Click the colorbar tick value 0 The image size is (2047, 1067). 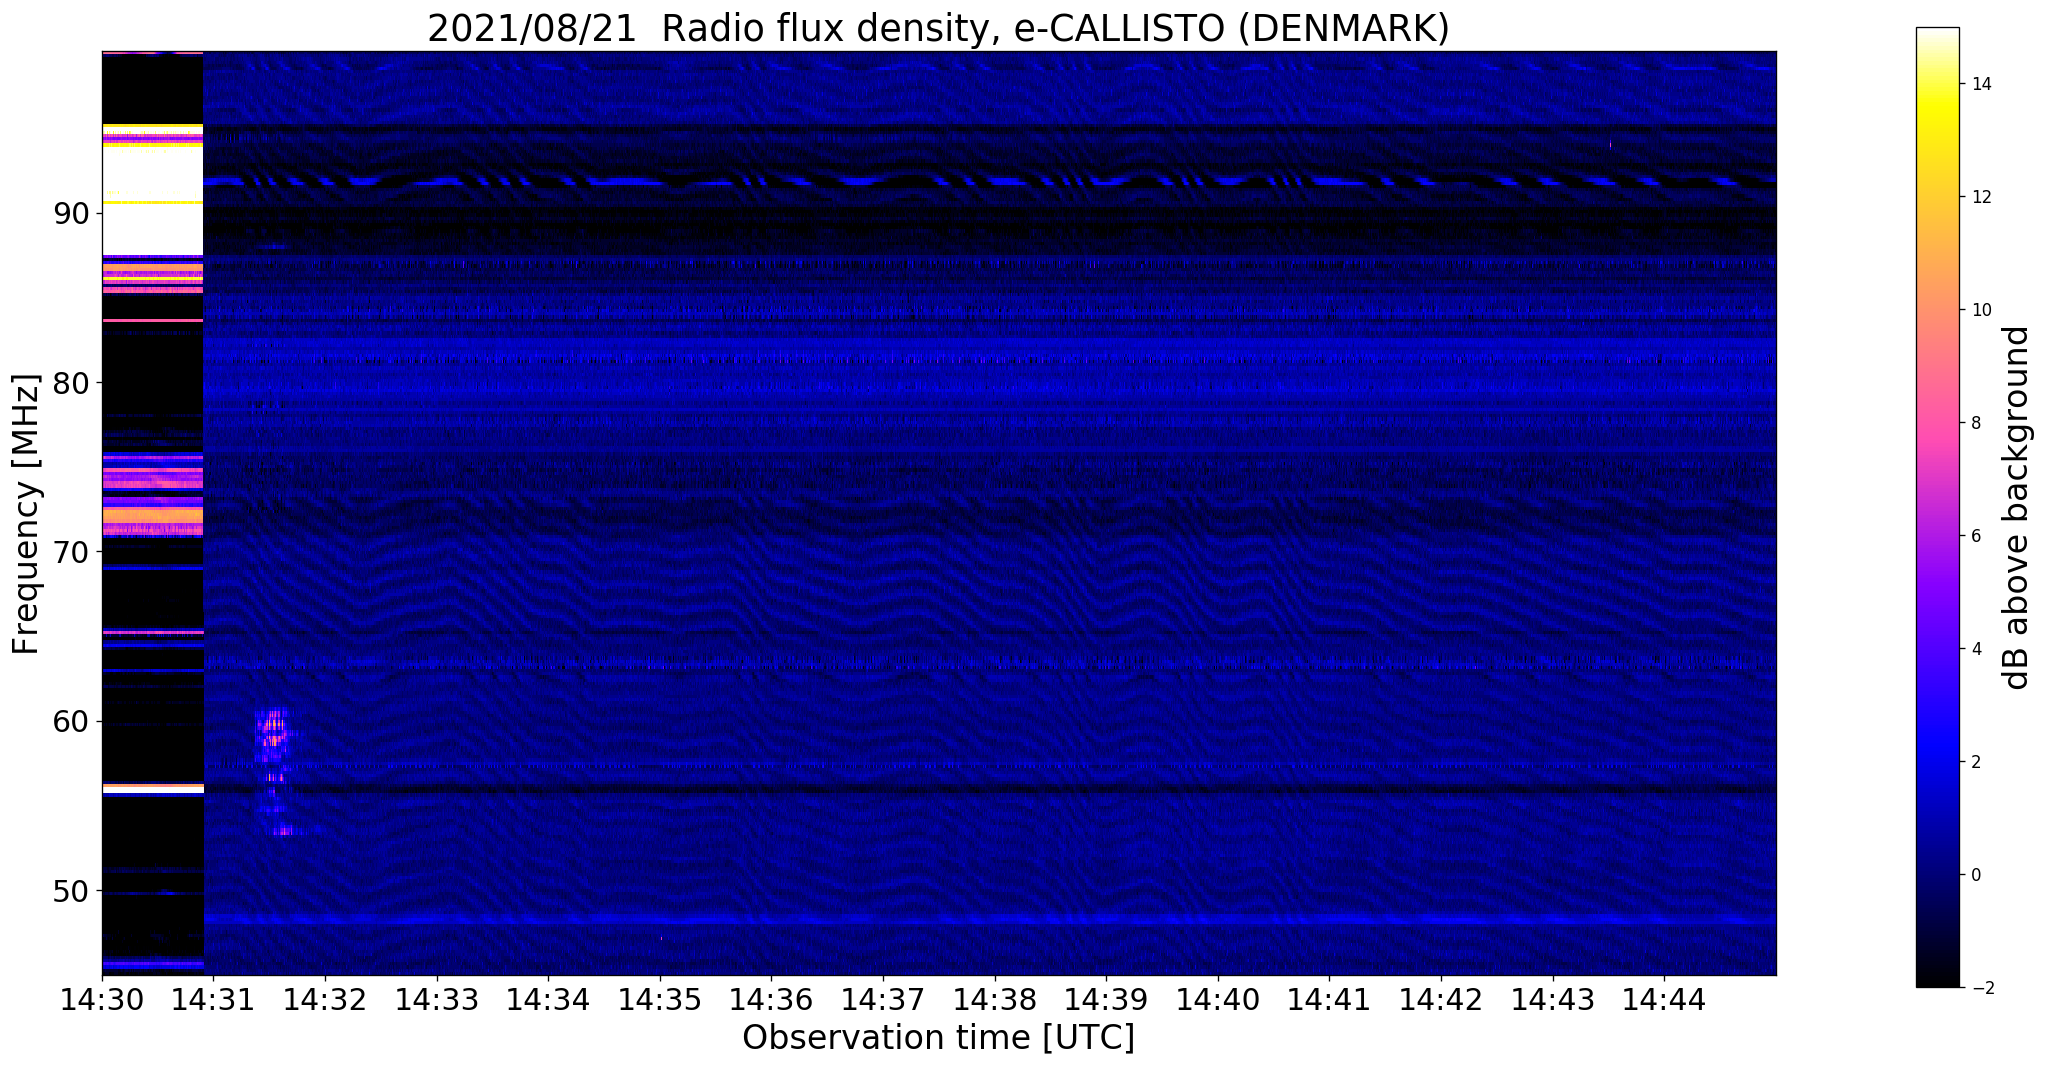pyautogui.click(x=1975, y=875)
